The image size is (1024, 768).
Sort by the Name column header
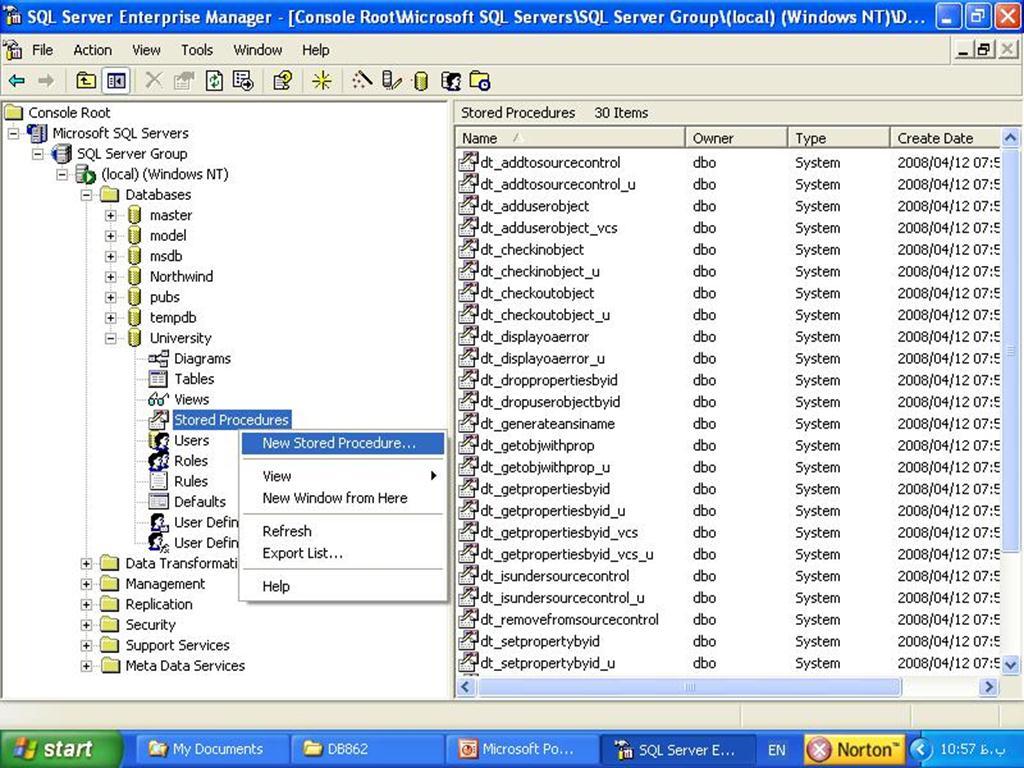571,138
